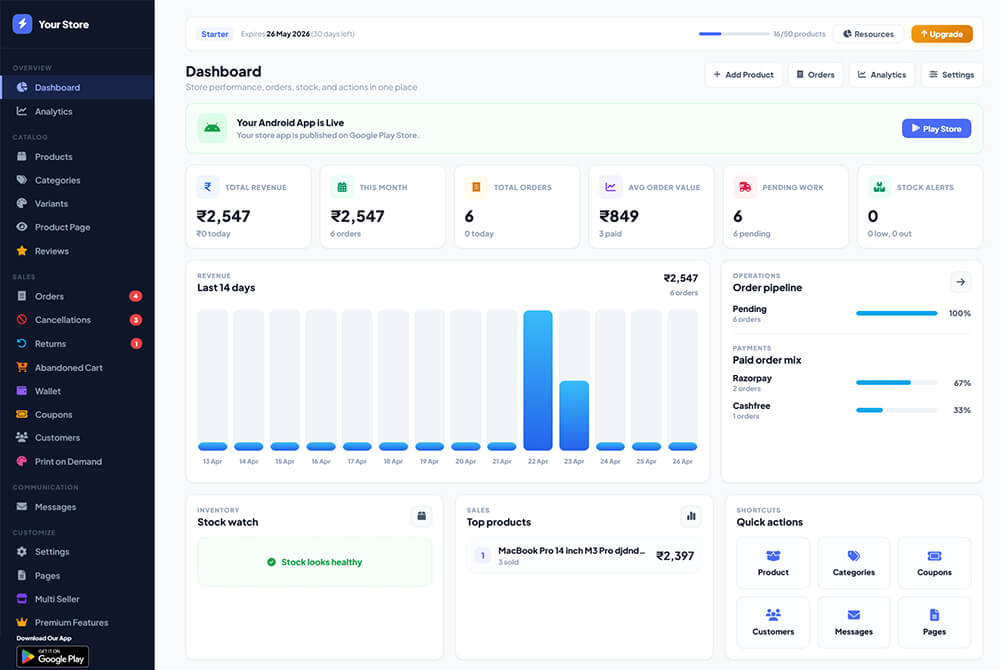Screen dimensions: 1000x670
Task: Open the Customers quick action tile
Action: point(773,622)
